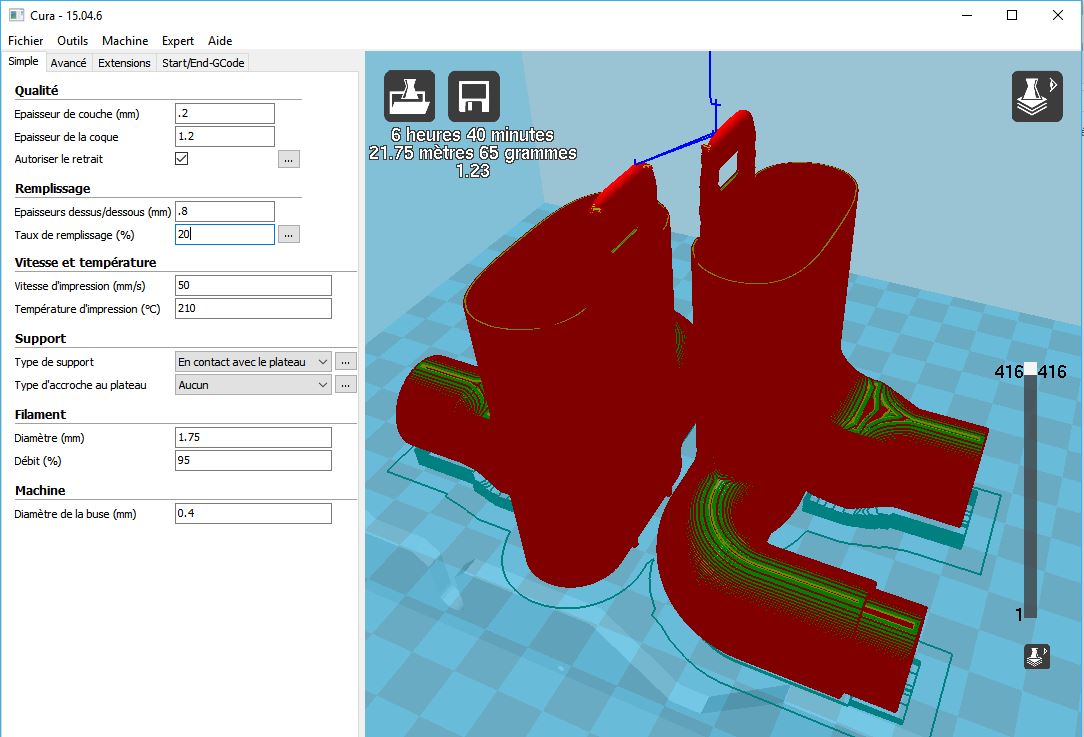This screenshot has width=1084, height=737.
Task: Click the Load model icon
Action: (409, 96)
